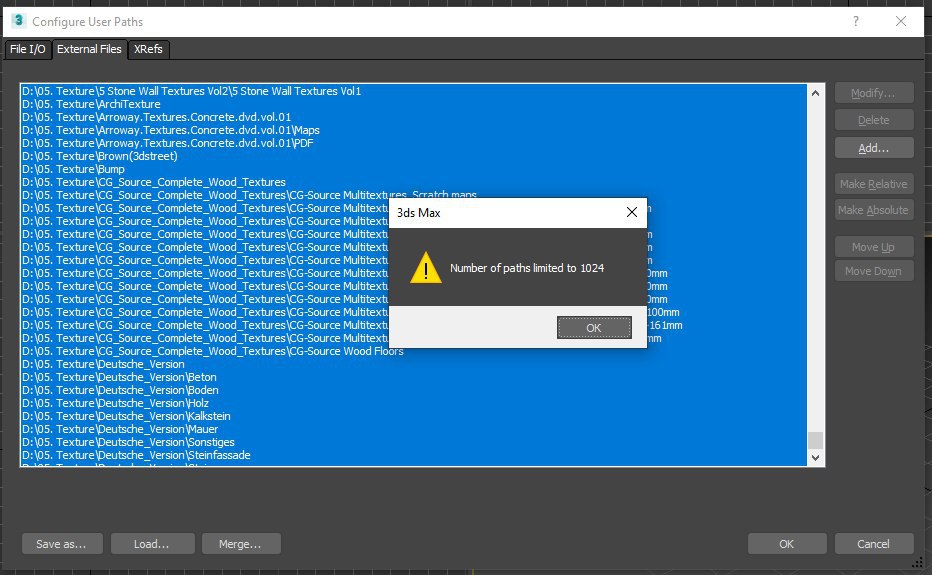Click the Move Up button
The height and width of the screenshot is (575, 932).
point(873,247)
